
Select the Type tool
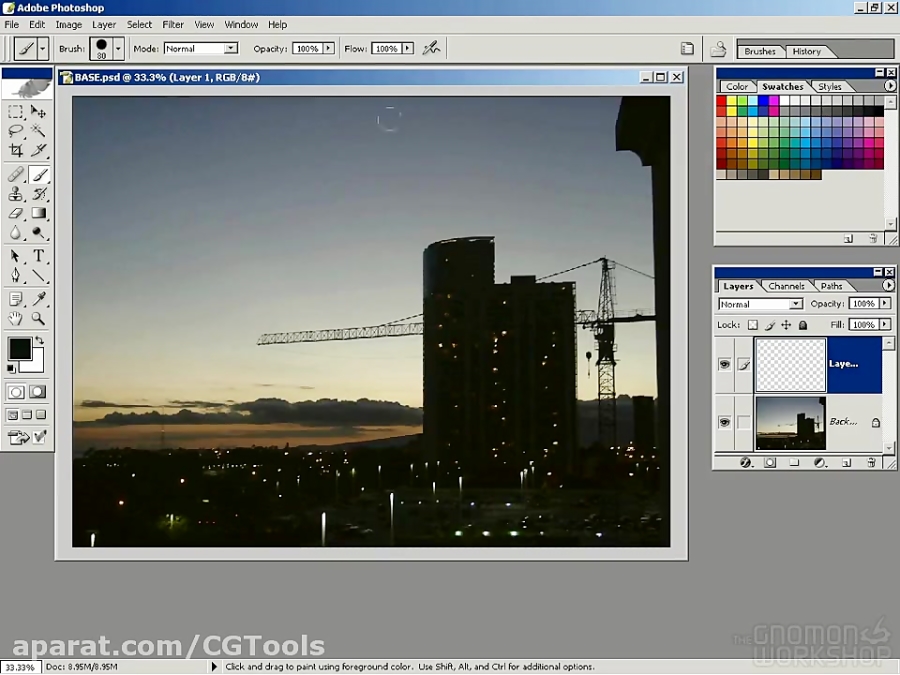tap(38, 257)
